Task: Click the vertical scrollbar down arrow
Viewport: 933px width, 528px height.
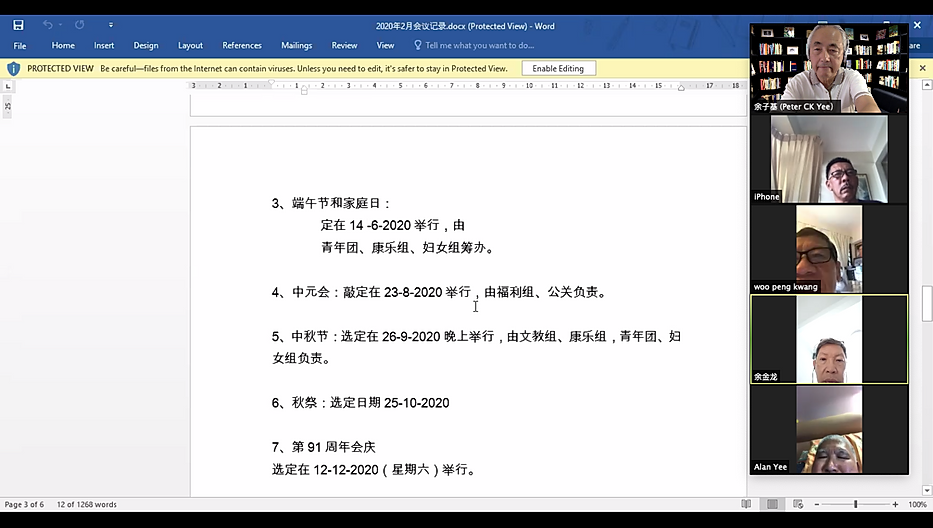Action: coord(926,490)
